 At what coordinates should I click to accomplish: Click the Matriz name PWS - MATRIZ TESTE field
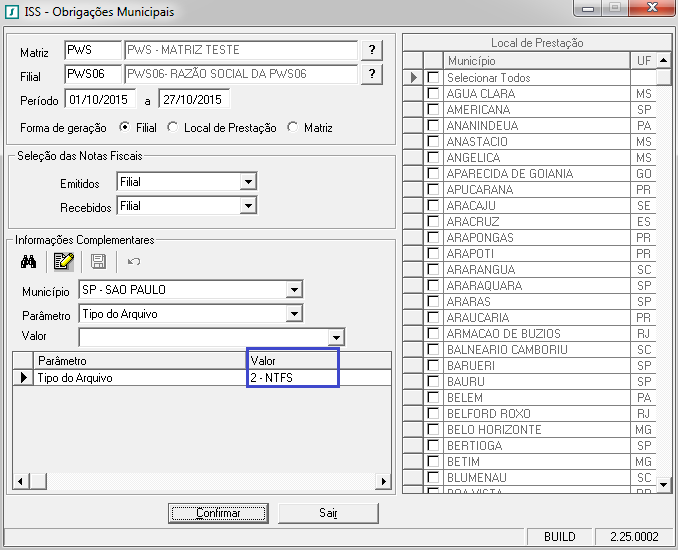tap(241, 50)
